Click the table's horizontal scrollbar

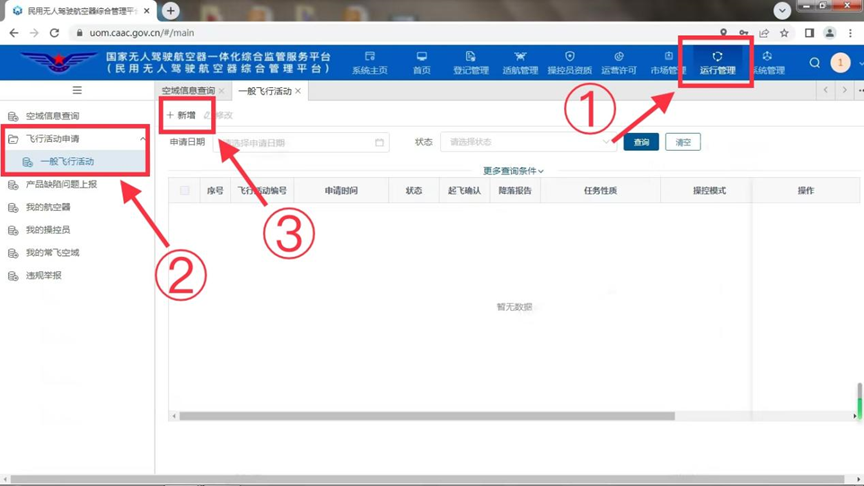pos(427,416)
